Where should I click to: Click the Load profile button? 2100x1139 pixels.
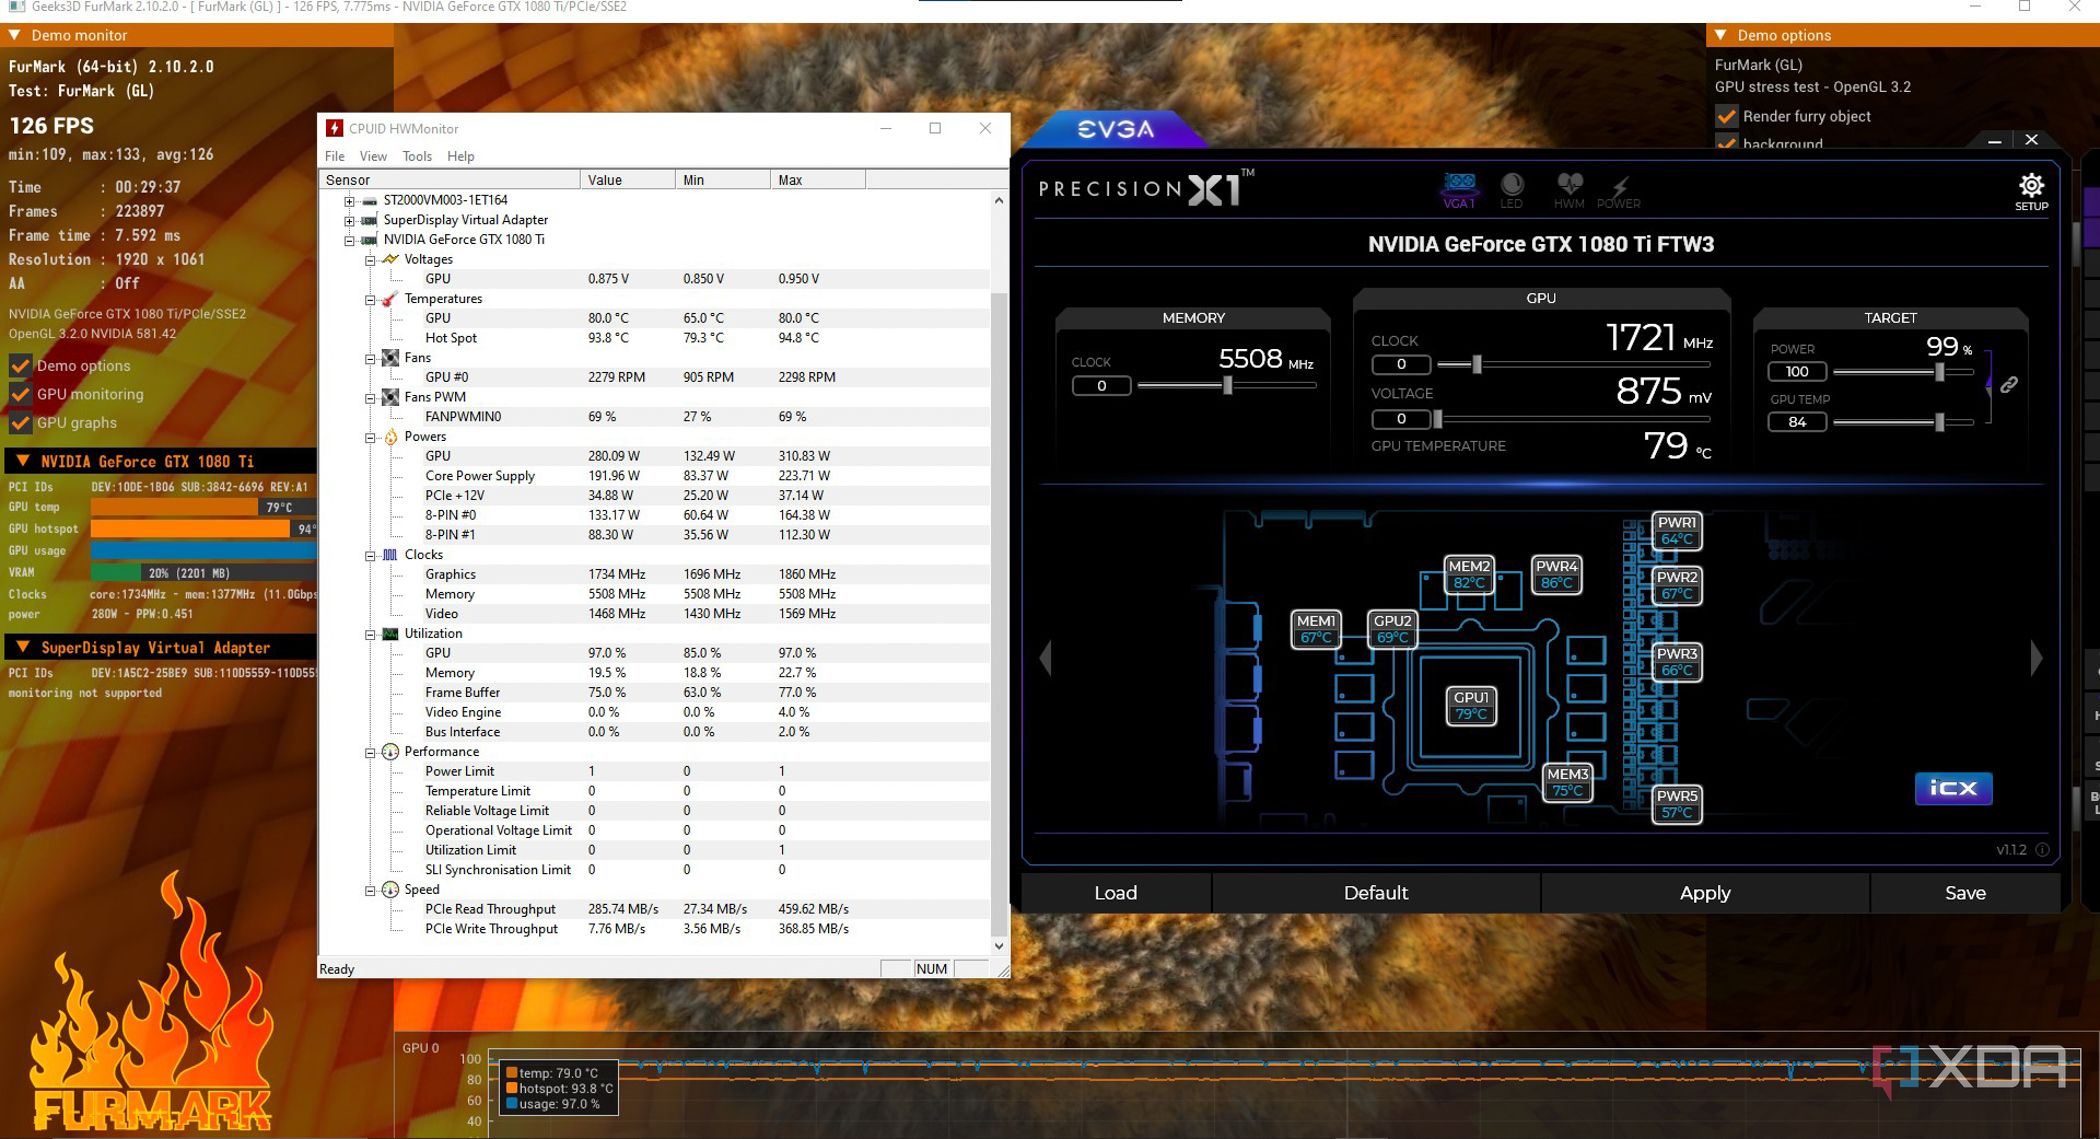1116,893
